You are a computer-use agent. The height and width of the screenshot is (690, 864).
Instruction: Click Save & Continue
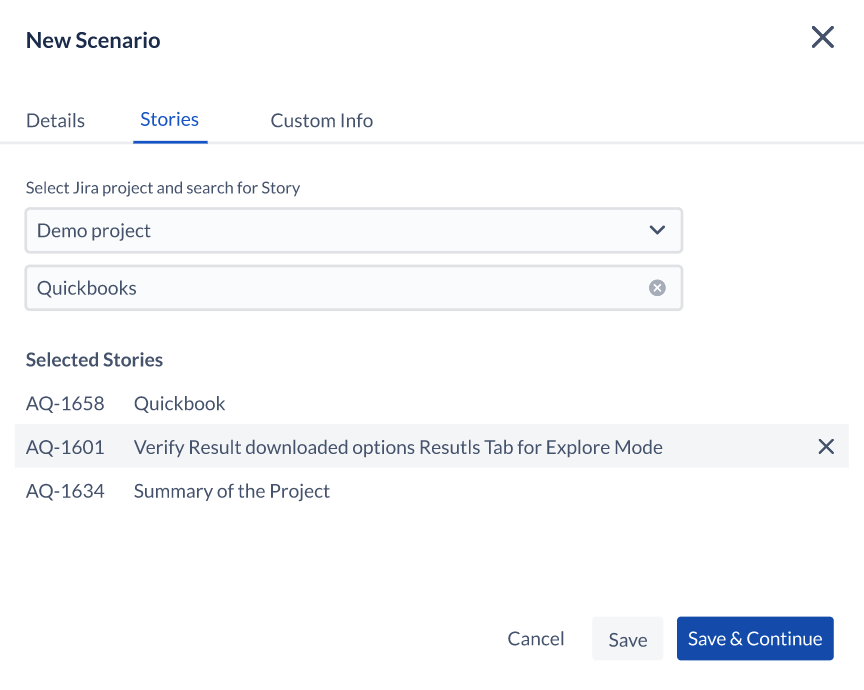(755, 639)
